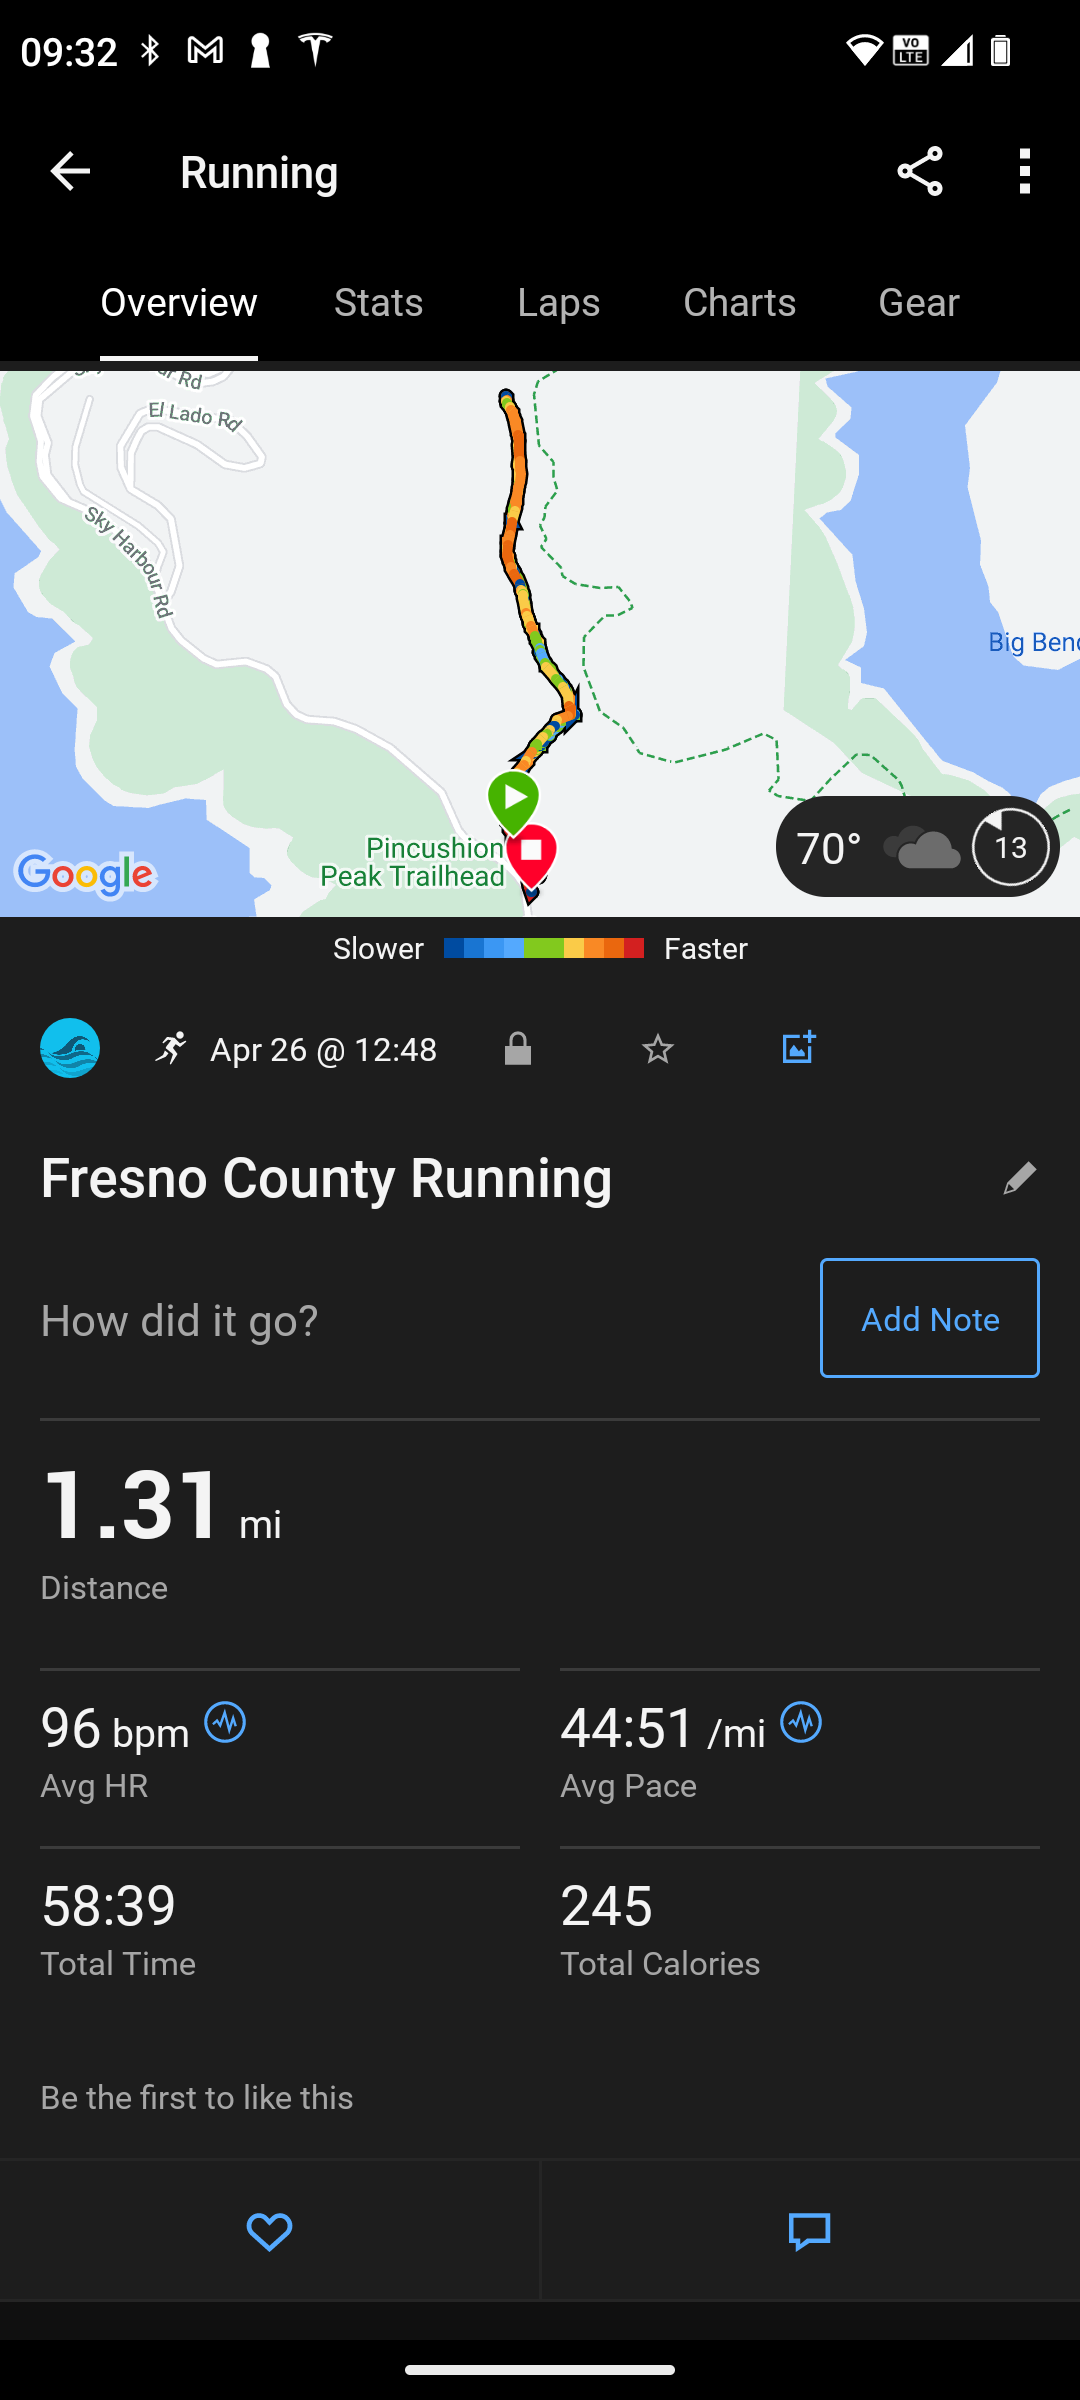This screenshot has width=1080, height=2400.
Task: Tap the slower-faster pace color legend
Action: [x=541, y=948]
